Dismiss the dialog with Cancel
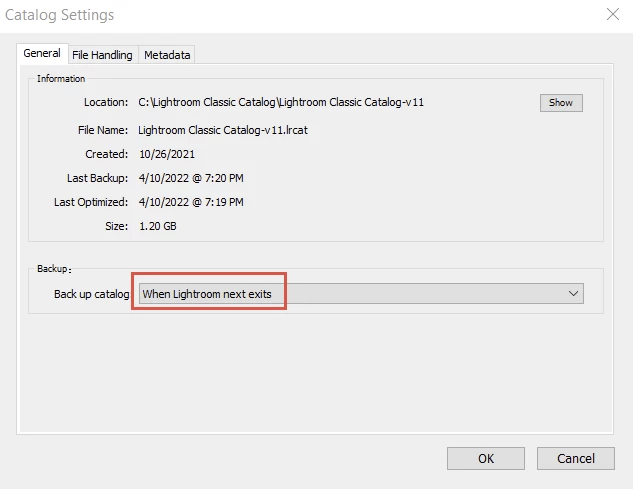The height and width of the screenshot is (489, 633). [x=576, y=458]
